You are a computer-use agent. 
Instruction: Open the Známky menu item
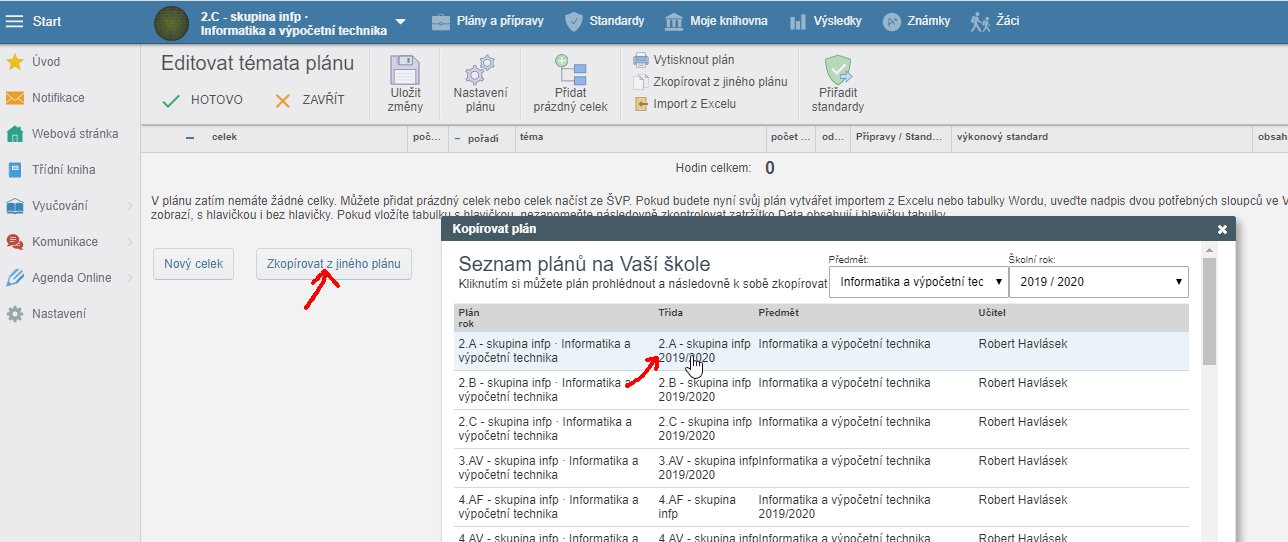coord(915,21)
